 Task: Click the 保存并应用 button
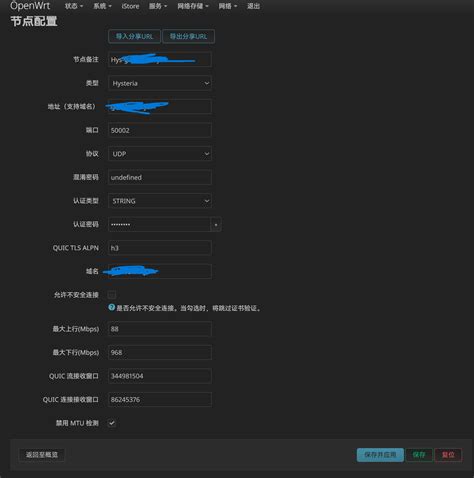click(x=380, y=455)
